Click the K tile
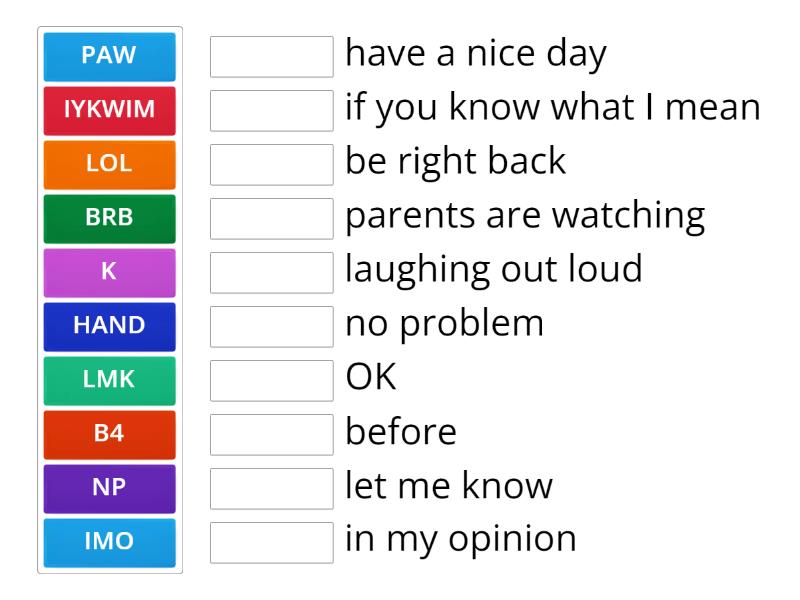 (109, 272)
